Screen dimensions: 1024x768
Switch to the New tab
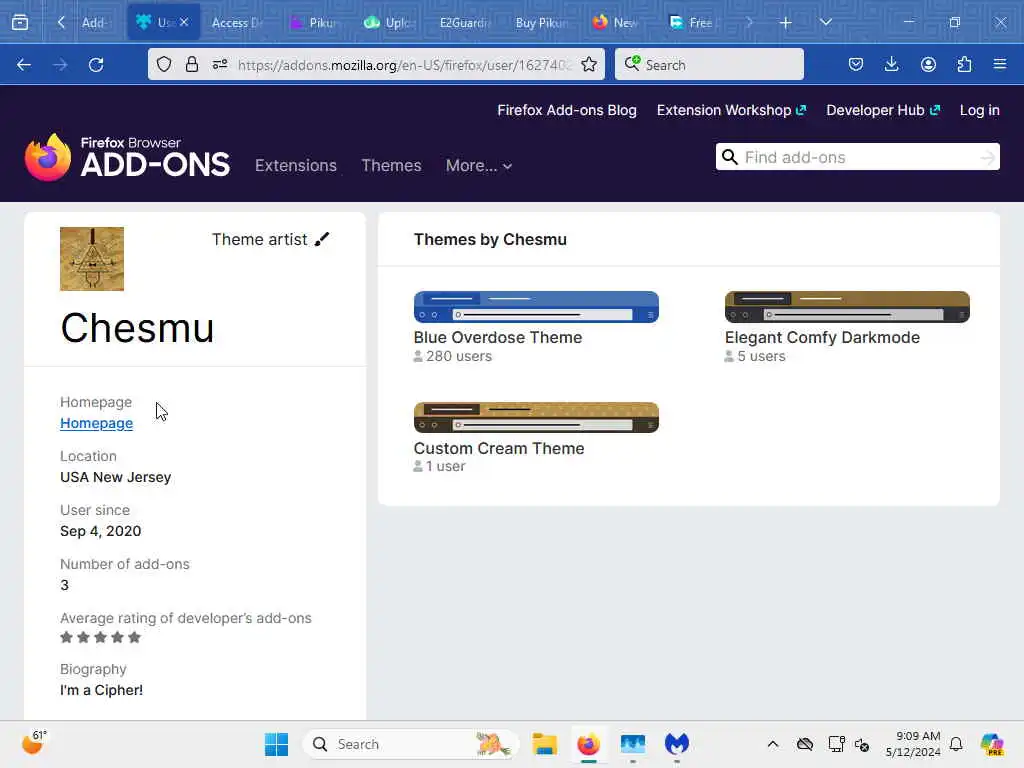pos(616,22)
